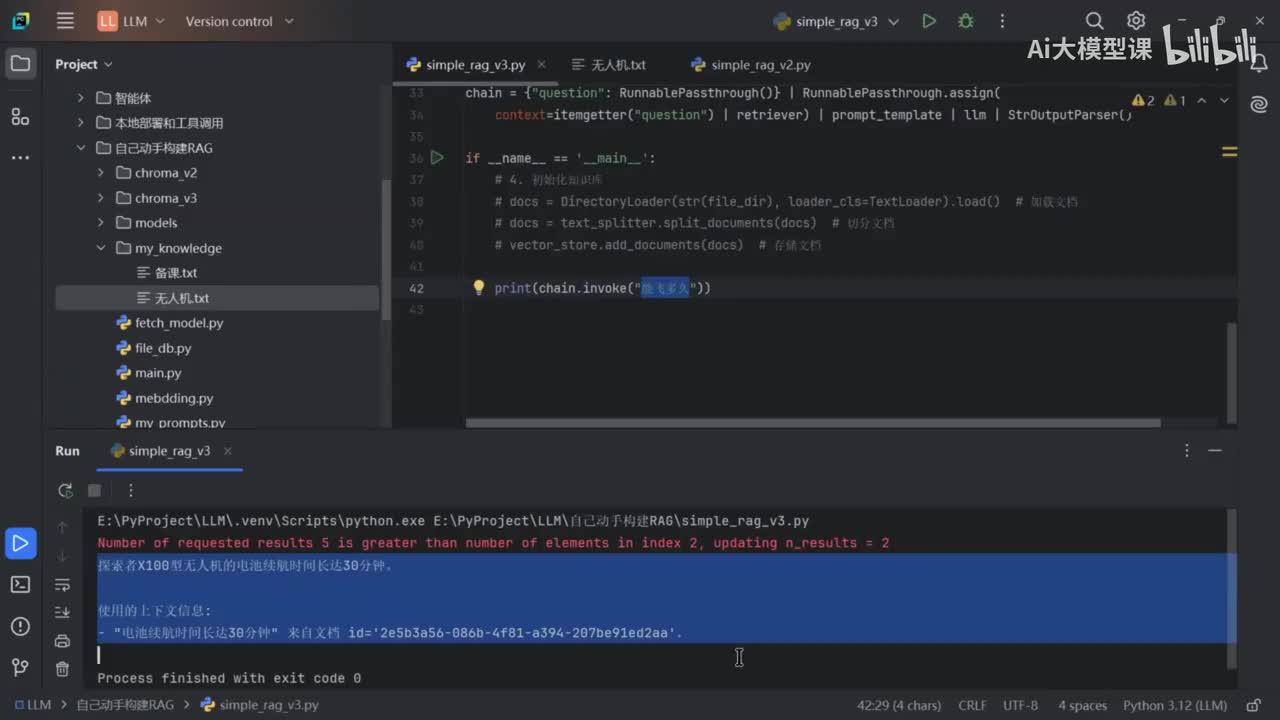Open the warnings inspection widget
1280x720 pixels.
click(1160, 100)
